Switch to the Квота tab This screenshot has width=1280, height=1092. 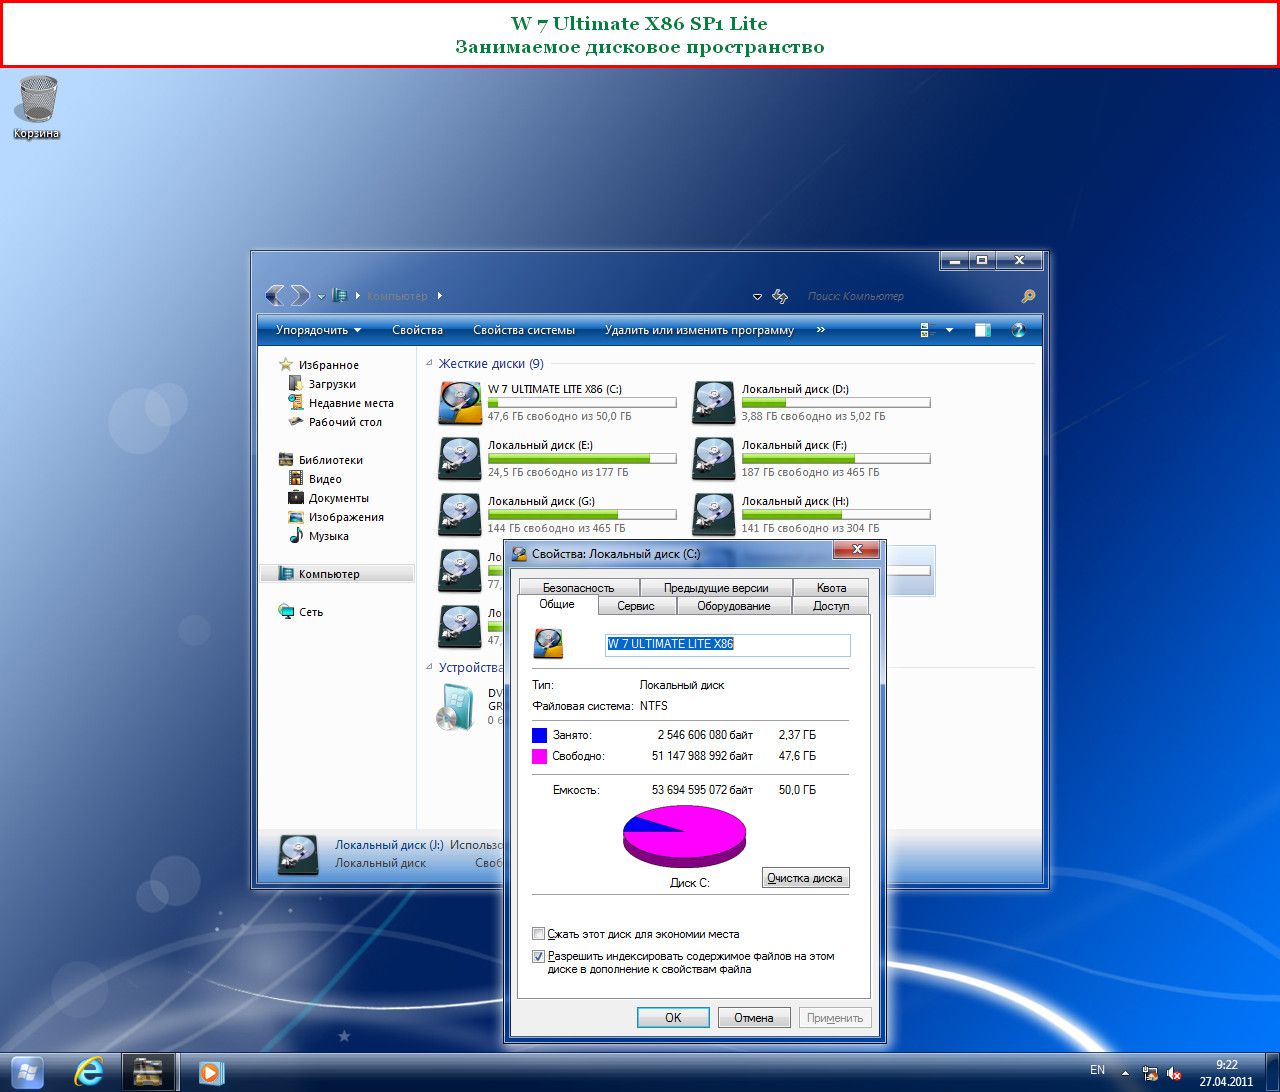click(831, 588)
